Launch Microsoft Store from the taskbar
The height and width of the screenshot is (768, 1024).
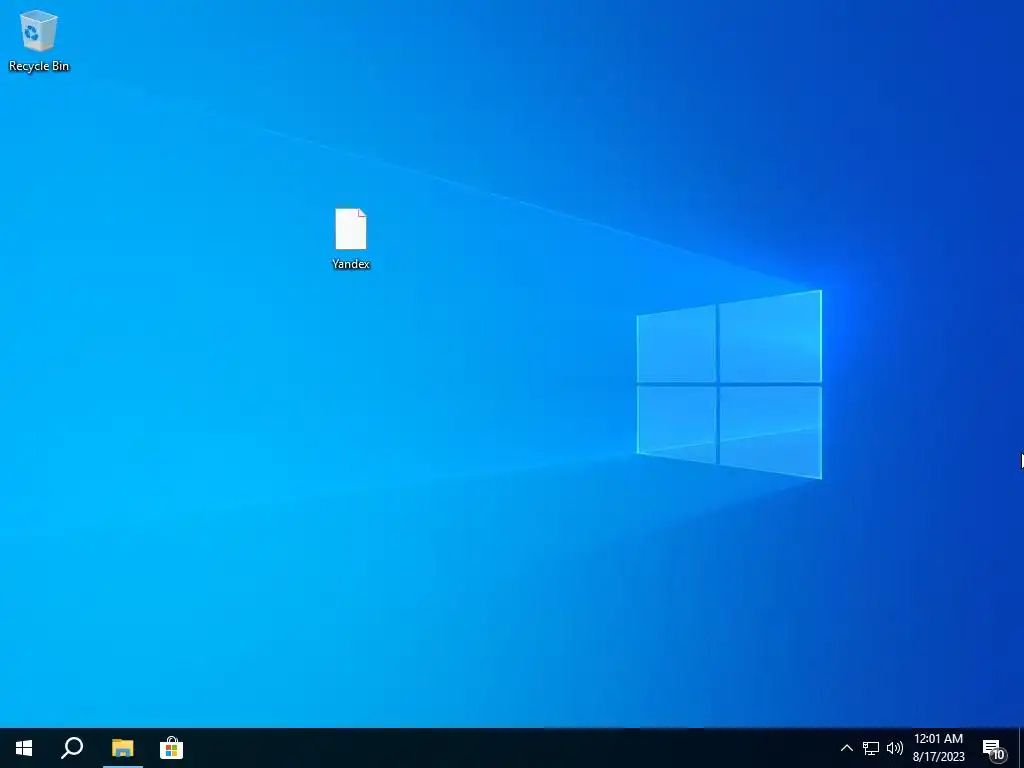(171, 748)
